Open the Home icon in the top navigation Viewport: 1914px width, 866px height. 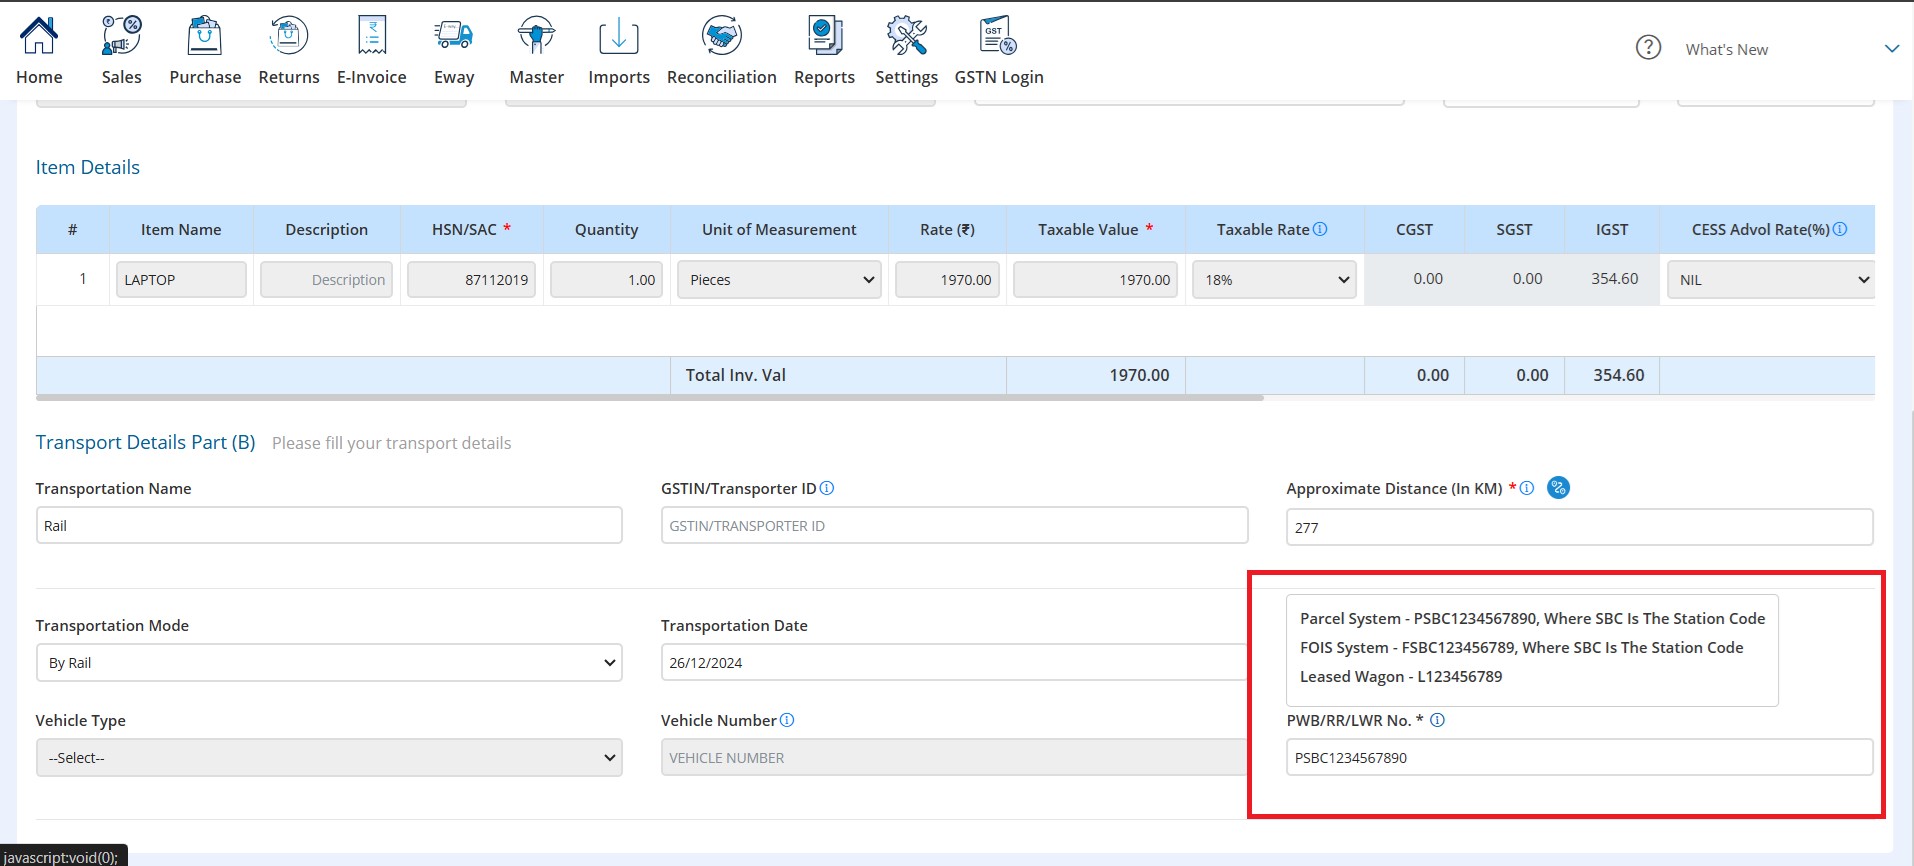coord(39,36)
